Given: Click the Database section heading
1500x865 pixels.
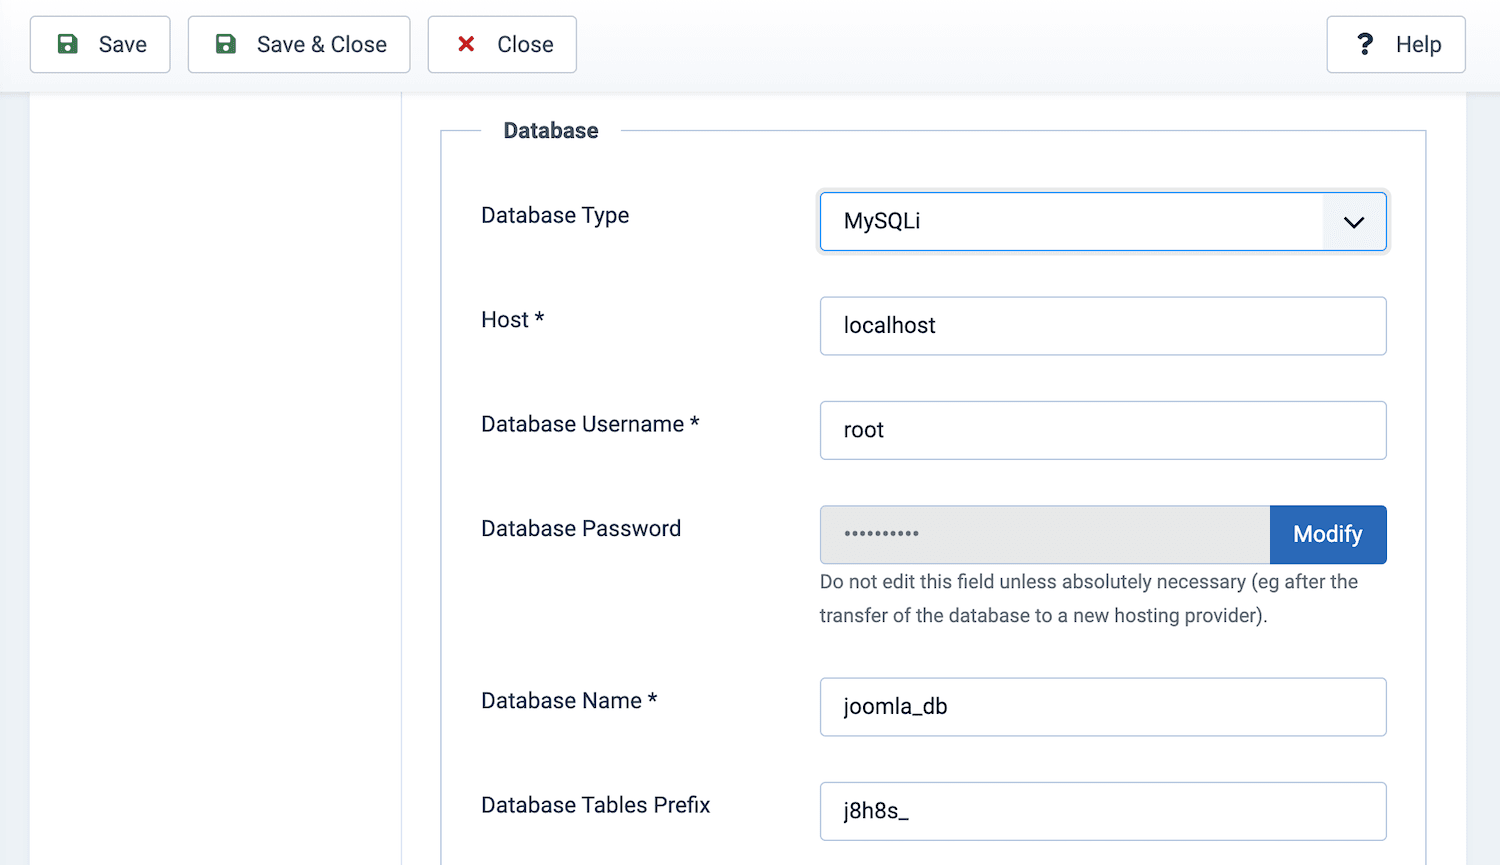Looking at the screenshot, I should coord(550,130).
